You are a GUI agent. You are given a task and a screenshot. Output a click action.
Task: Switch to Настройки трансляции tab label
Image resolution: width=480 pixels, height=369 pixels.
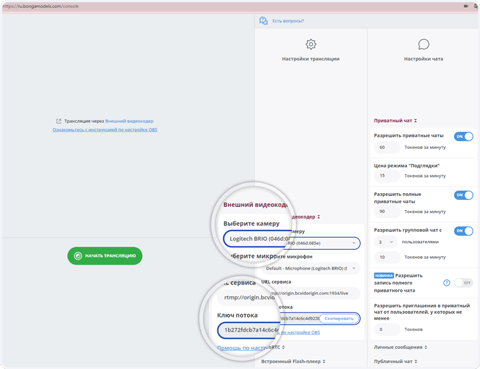(x=311, y=59)
